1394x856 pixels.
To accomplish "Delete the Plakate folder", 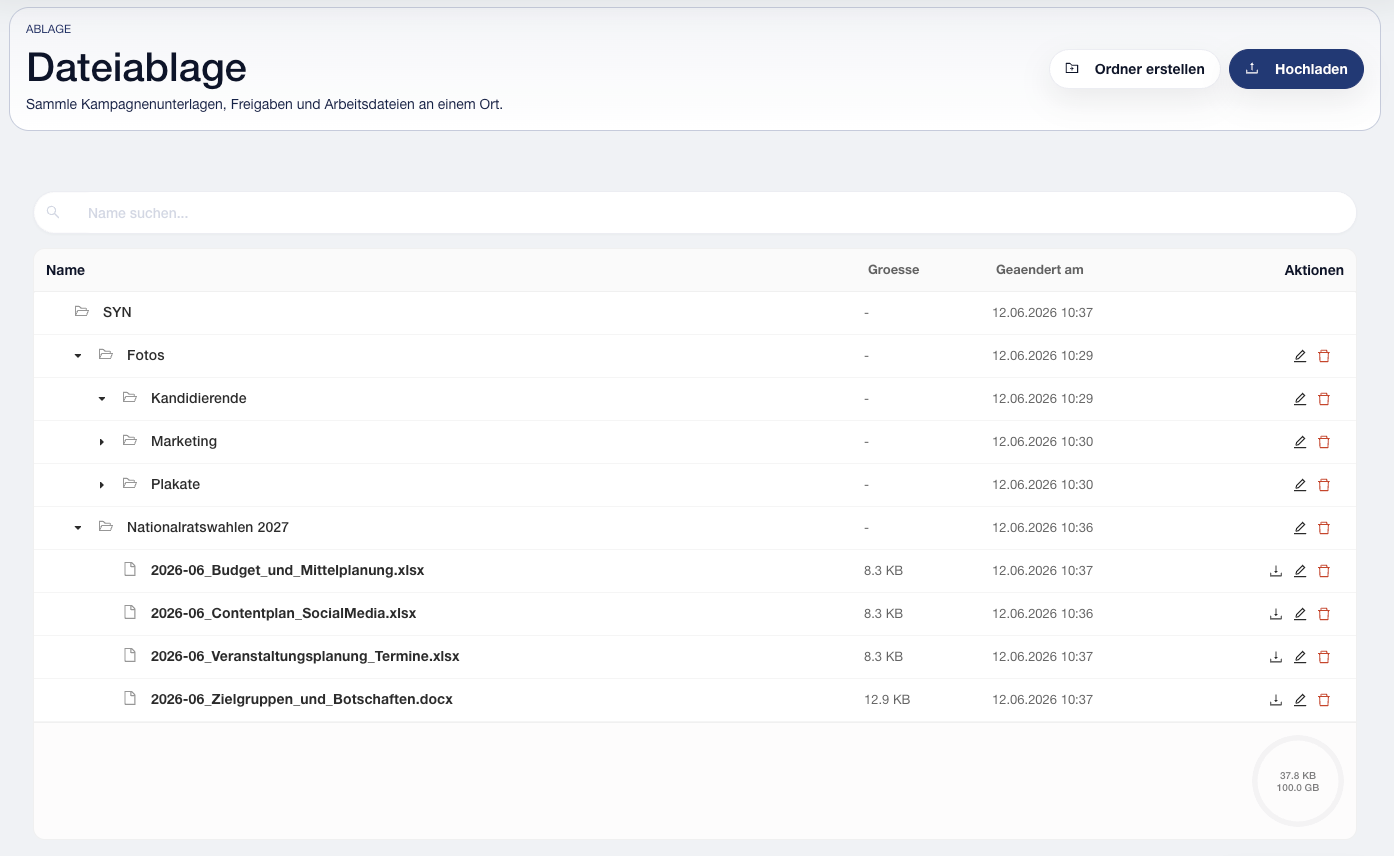I will pyautogui.click(x=1324, y=485).
